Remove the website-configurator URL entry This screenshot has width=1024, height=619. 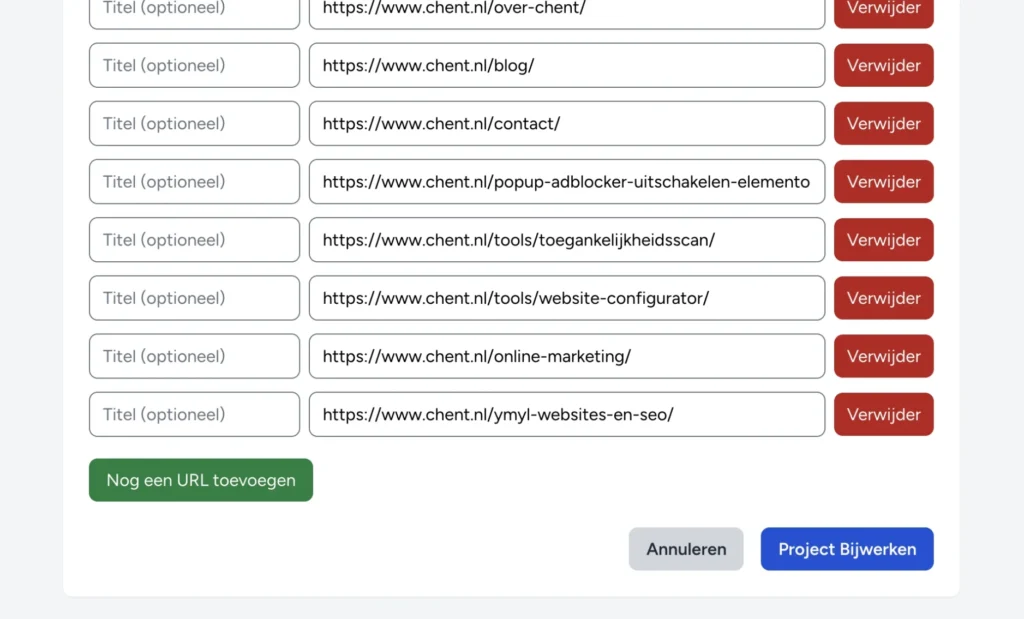click(883, 297)
